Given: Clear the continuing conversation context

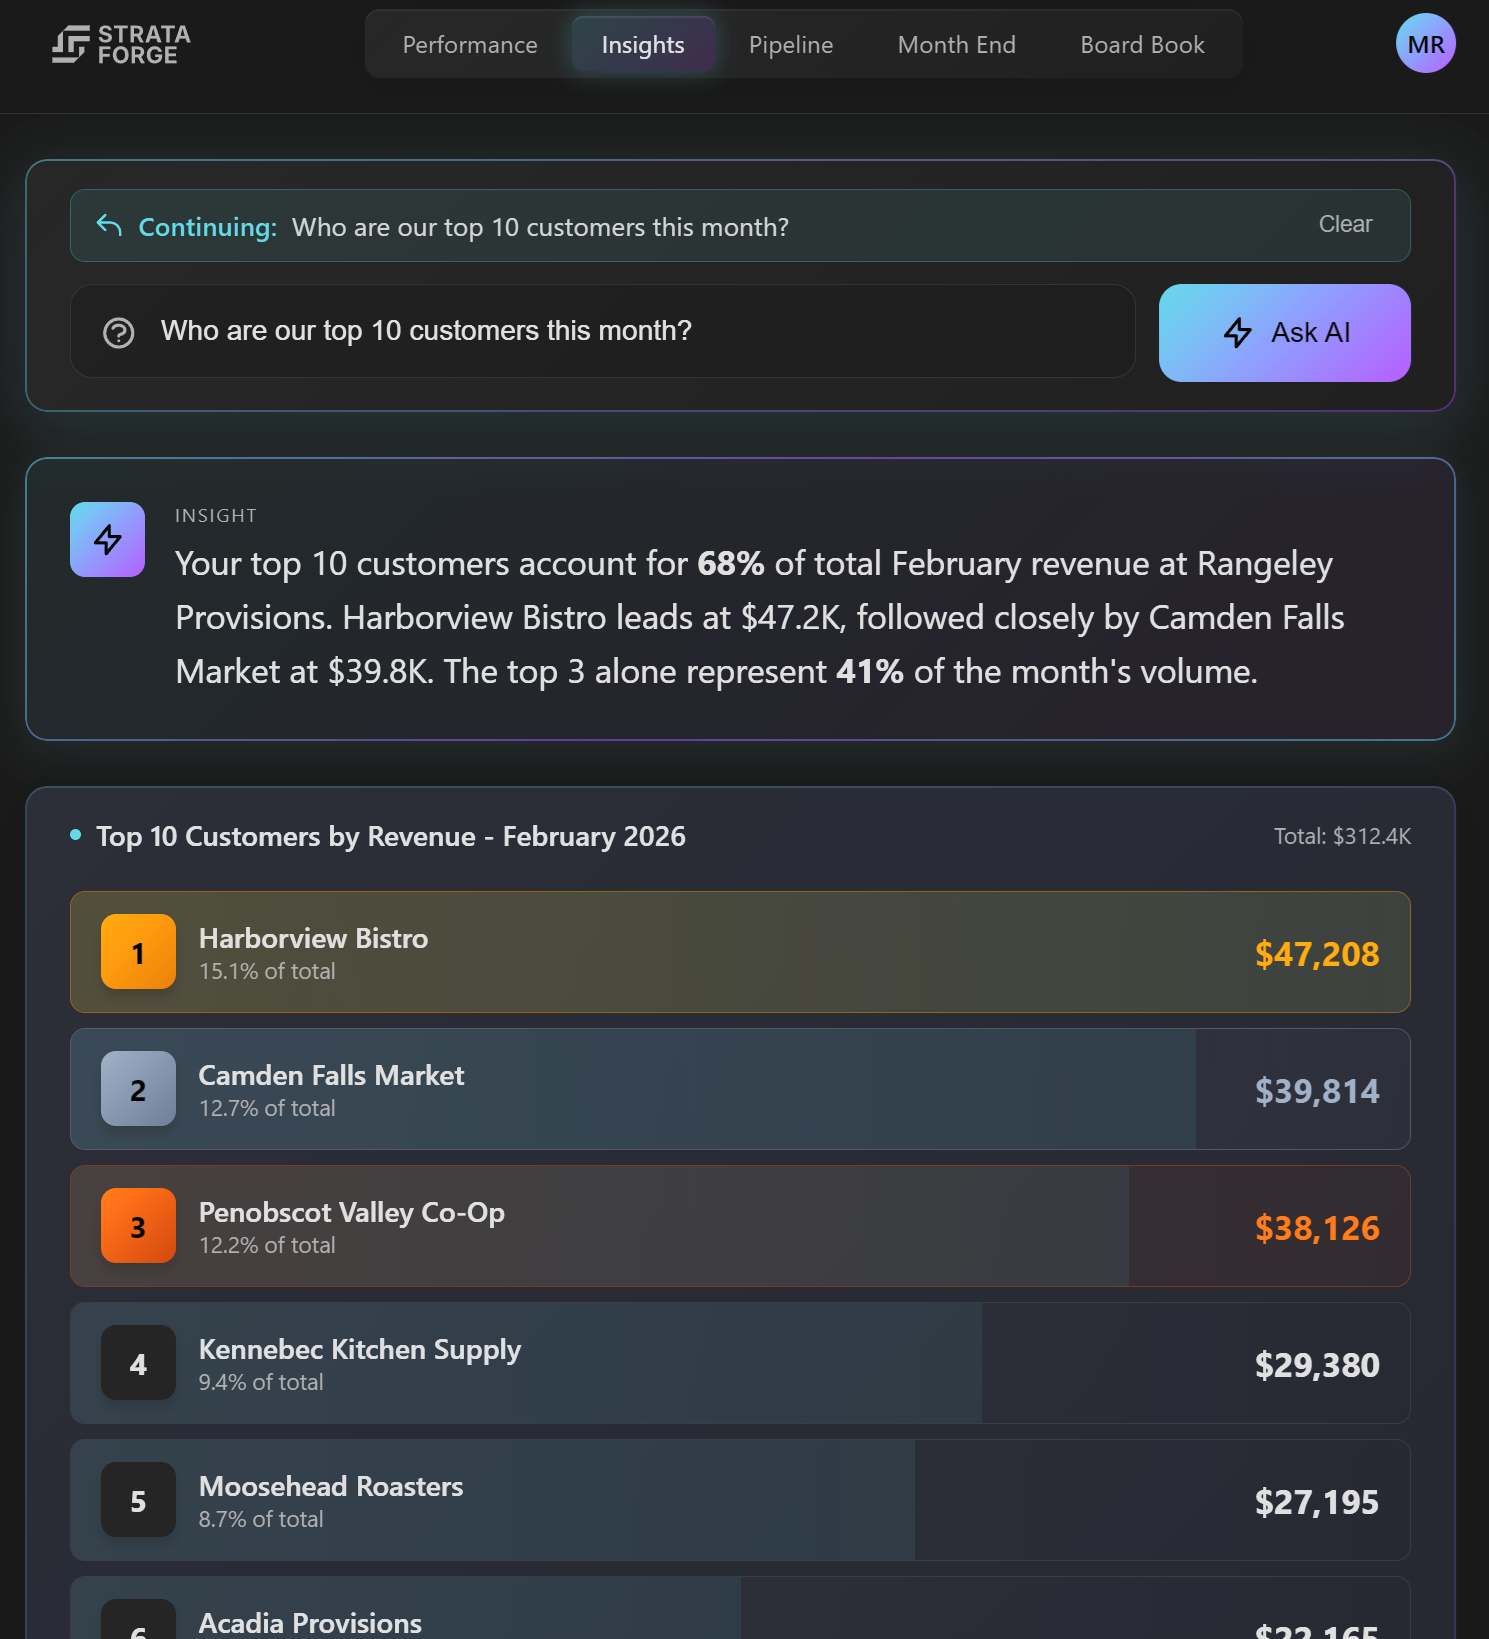Looking at the screenshot, I should point(1345,225).
